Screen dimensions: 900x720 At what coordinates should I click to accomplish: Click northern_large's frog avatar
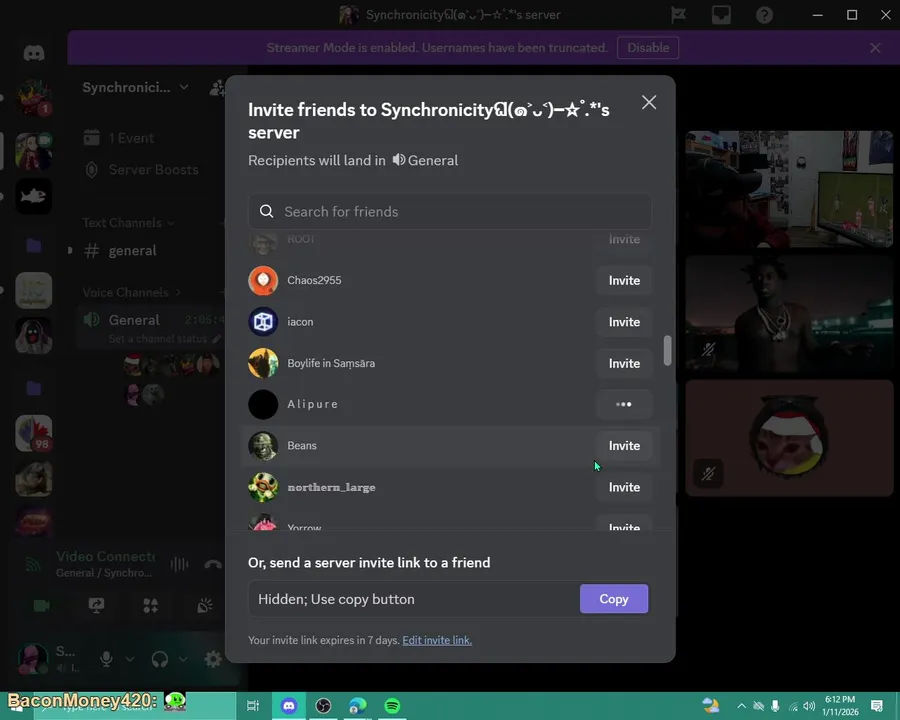(x=263, y=487)
